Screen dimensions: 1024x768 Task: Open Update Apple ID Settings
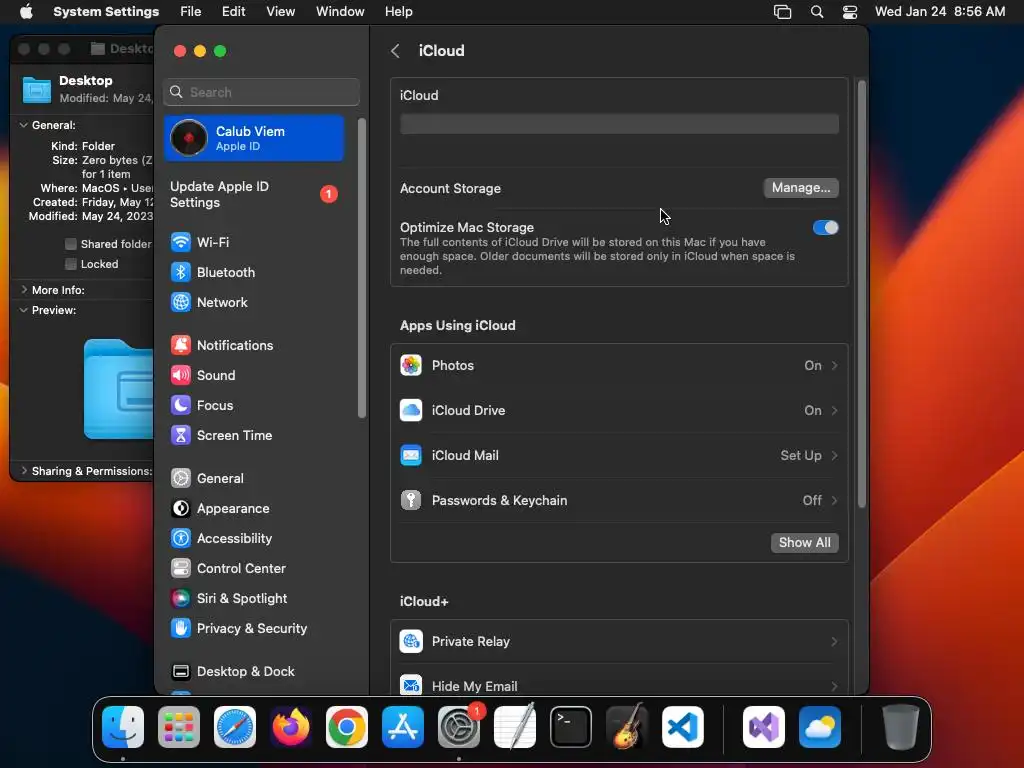coord(254,195)
